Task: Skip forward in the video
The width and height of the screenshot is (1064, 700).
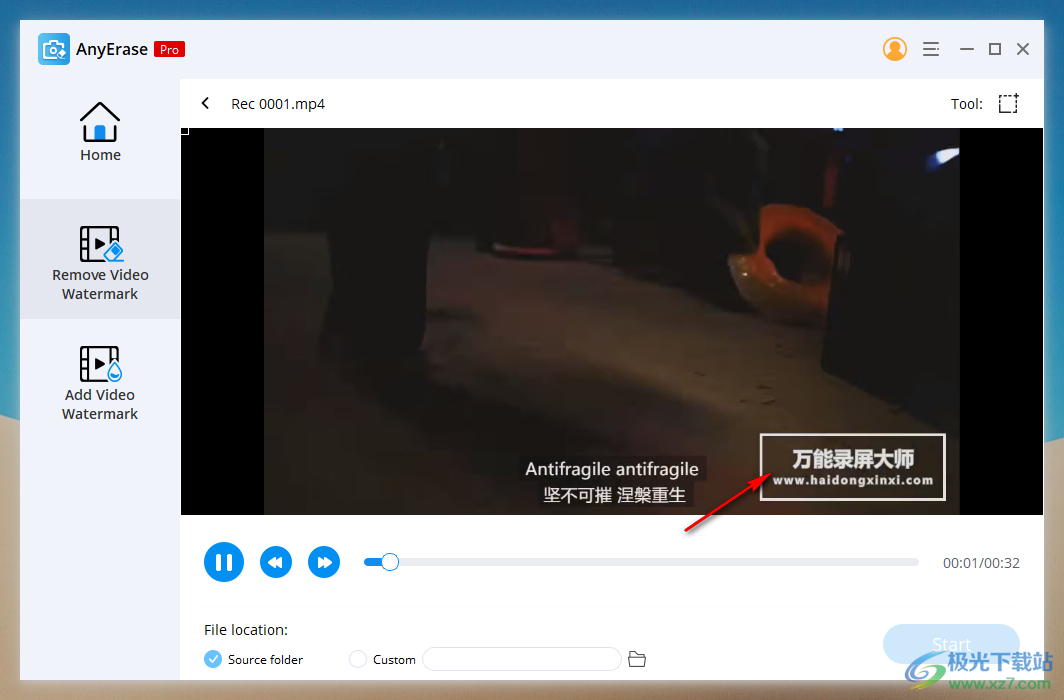Action: (324, 562)
